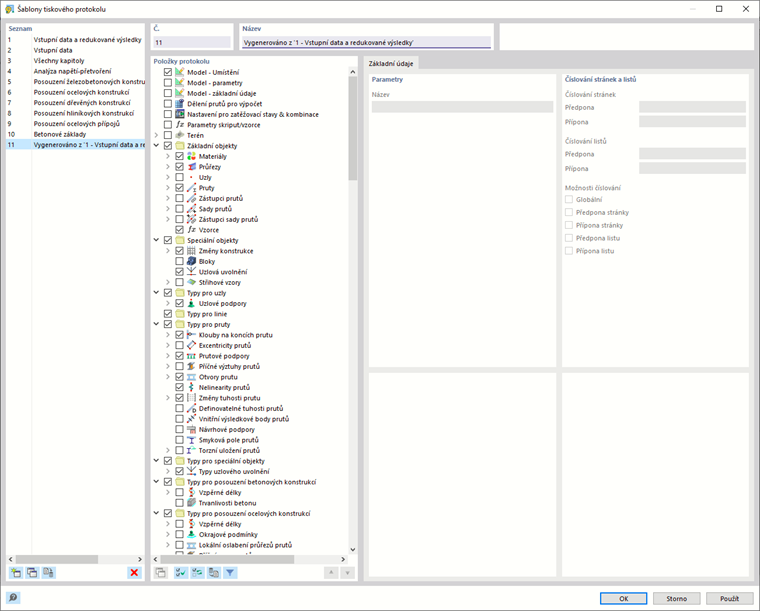Click the Dělení prutů pro výpočet icon

180,104
